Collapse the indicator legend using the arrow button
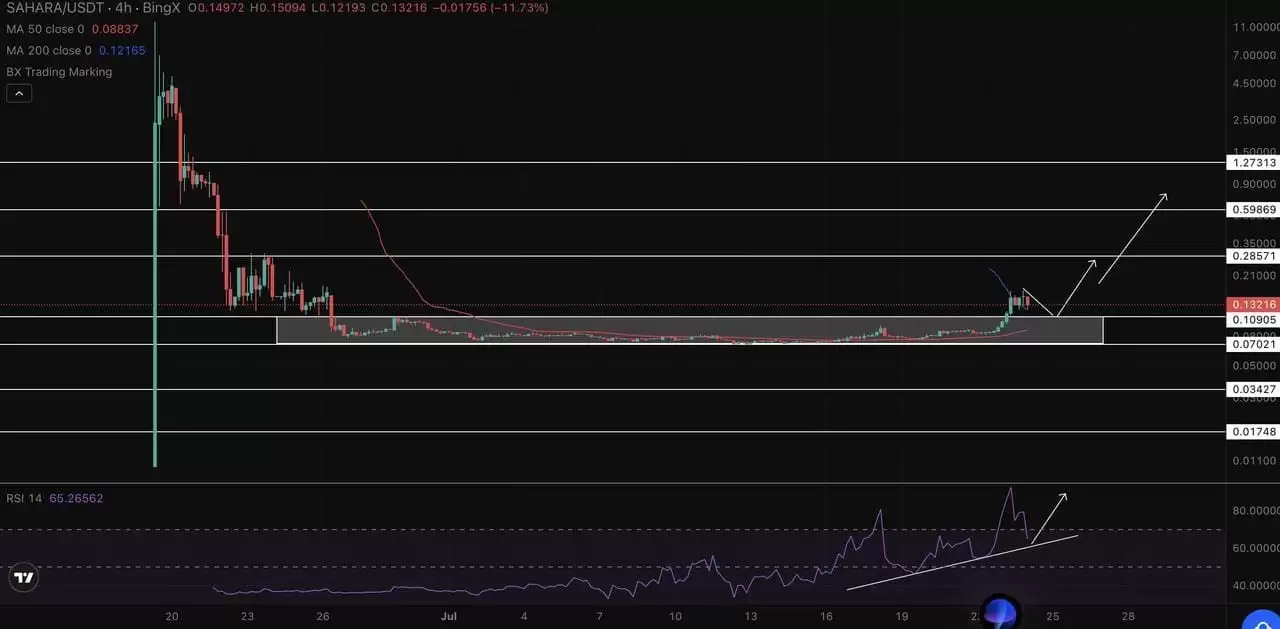 point(18,92)
